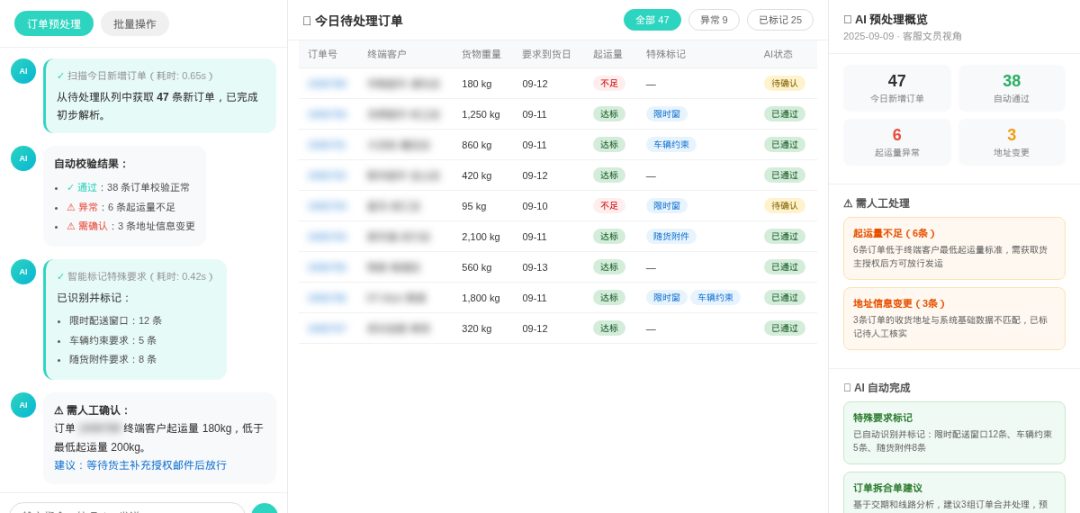Open the order number link in the 1,800 kg row
Screen dimensions: 1080x513
click(x=327, y=298)
